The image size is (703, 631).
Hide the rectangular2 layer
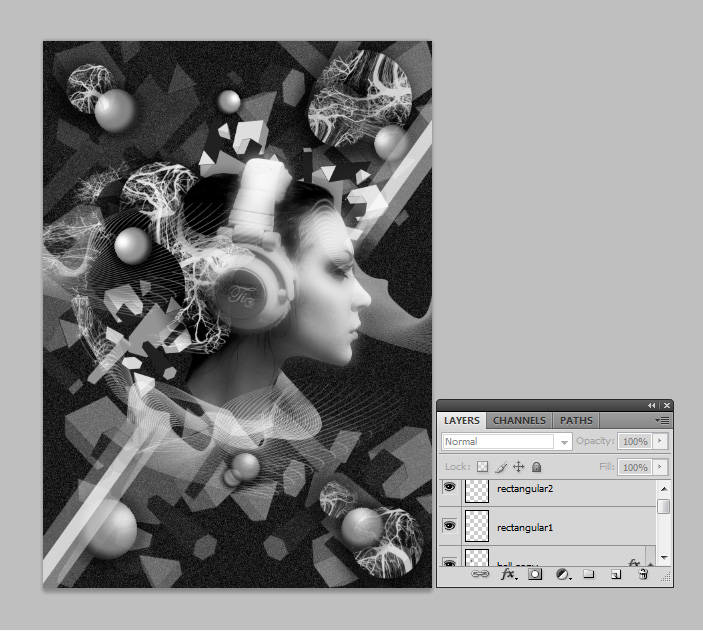point(450,488)
